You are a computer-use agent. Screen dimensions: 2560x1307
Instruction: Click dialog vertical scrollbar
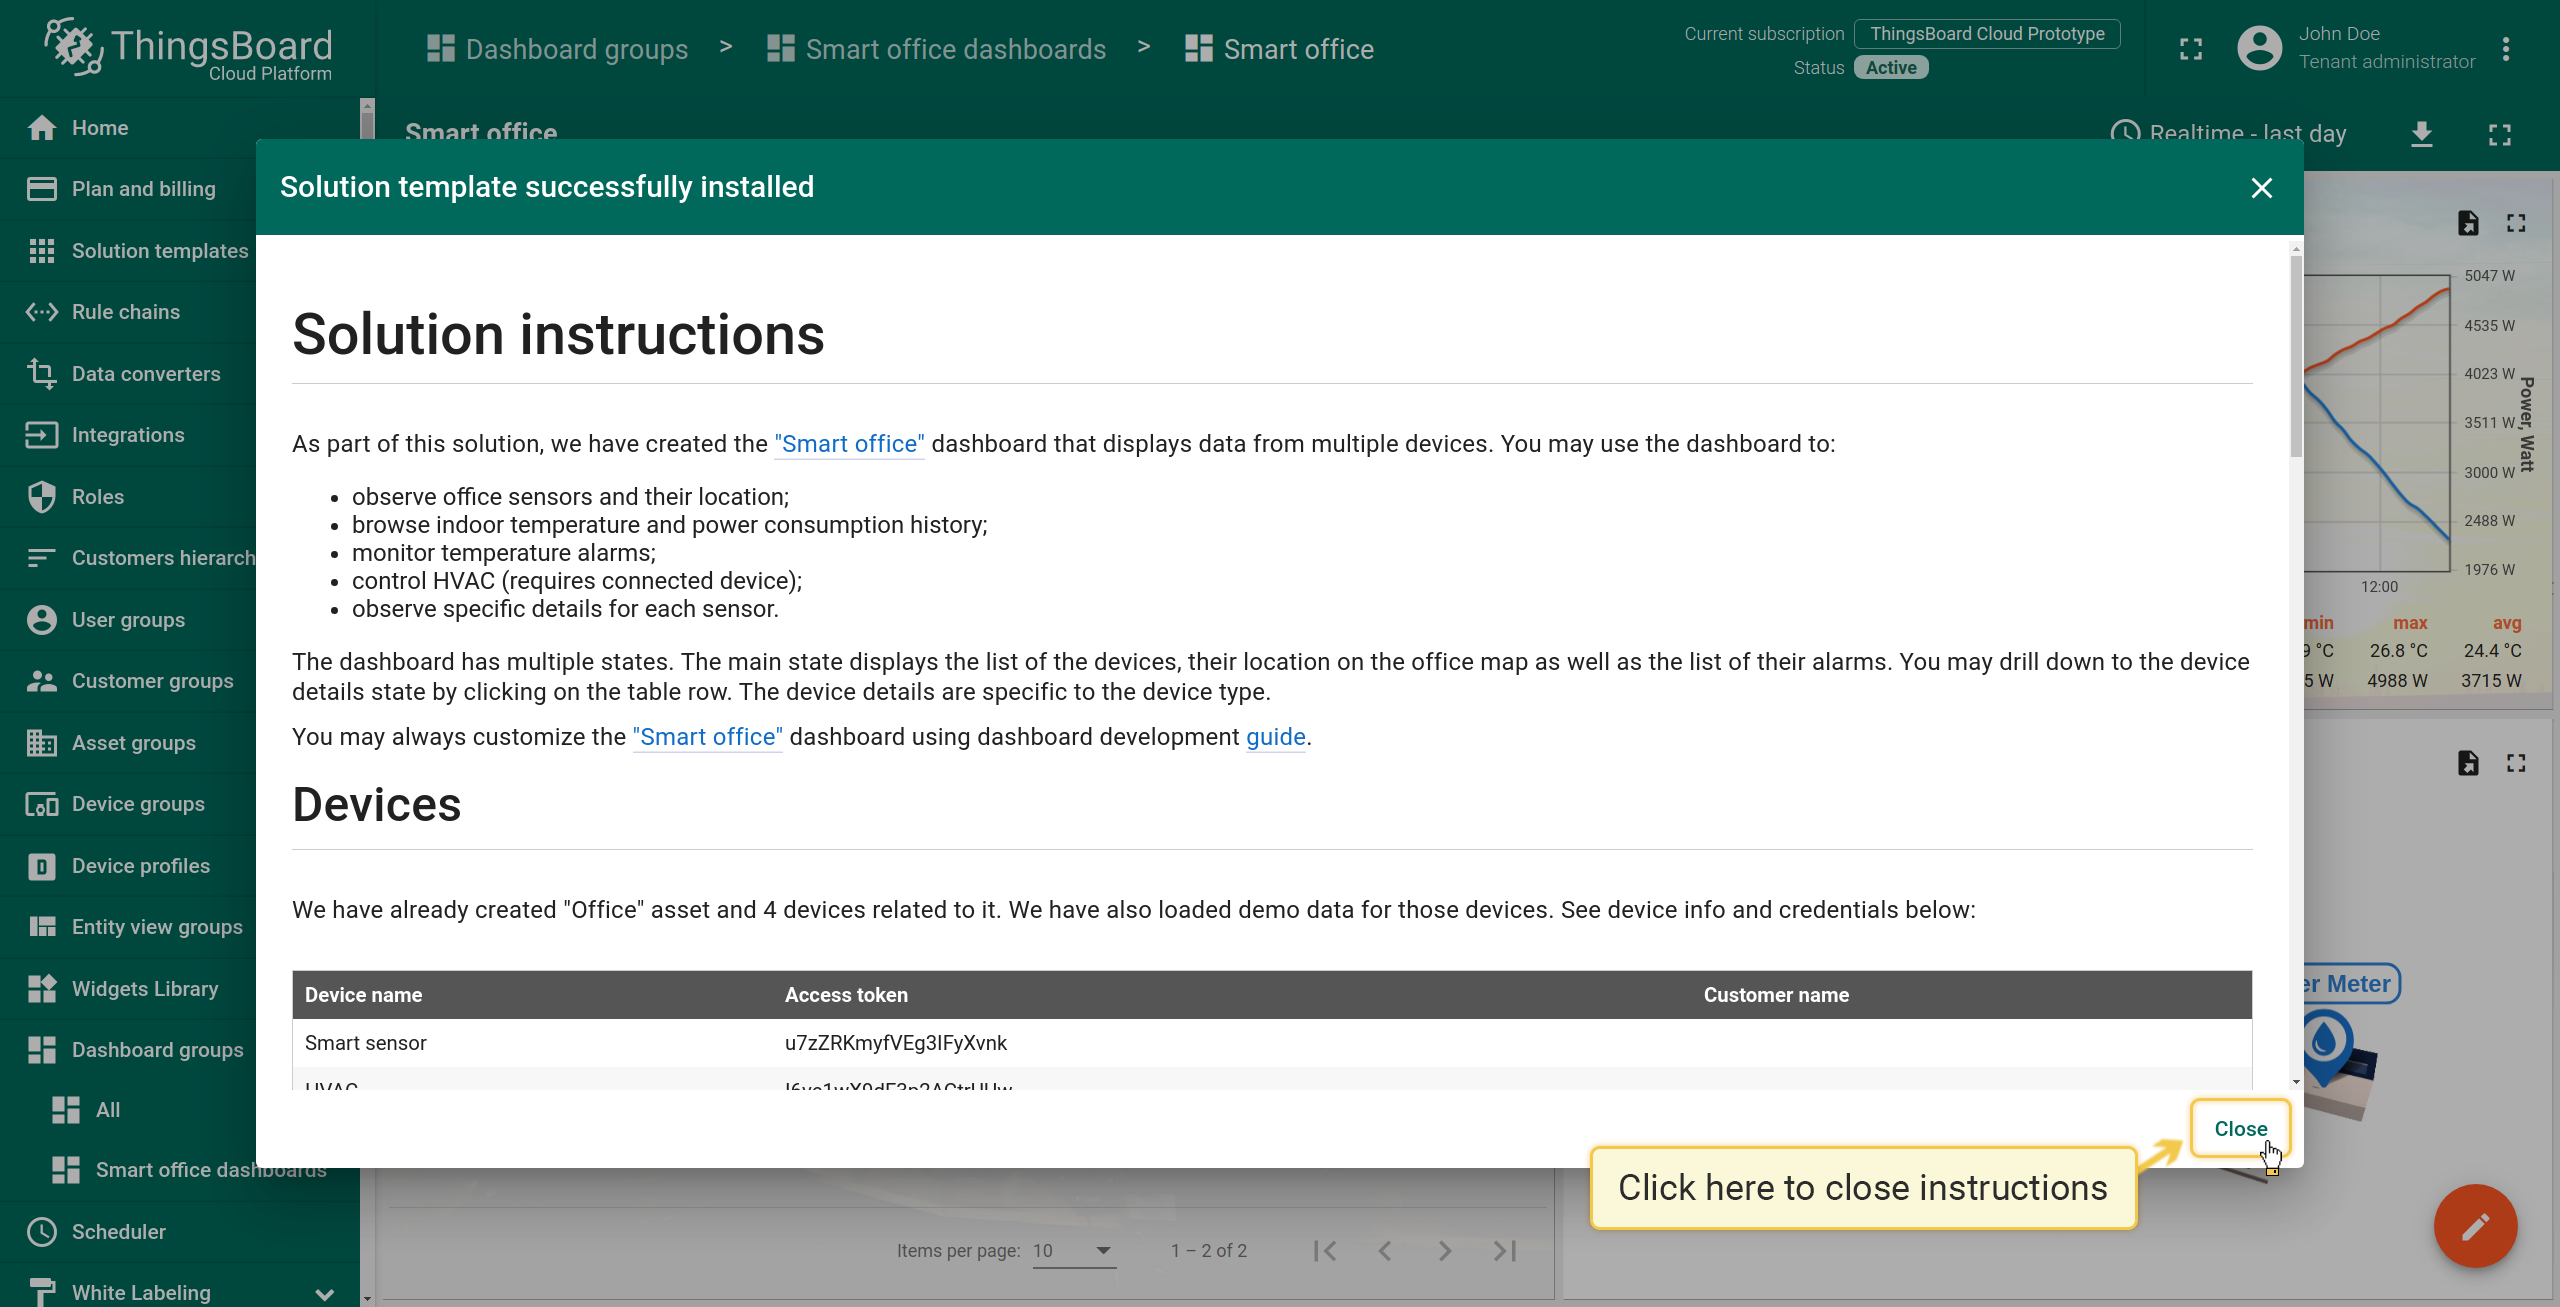coord(2296,356)
